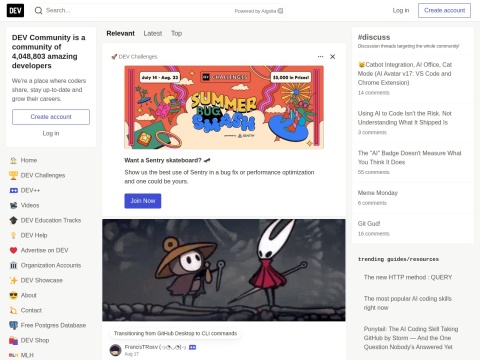
Task: Click the DEV++ badge icon in sidebar
Action: pos(13,190)
